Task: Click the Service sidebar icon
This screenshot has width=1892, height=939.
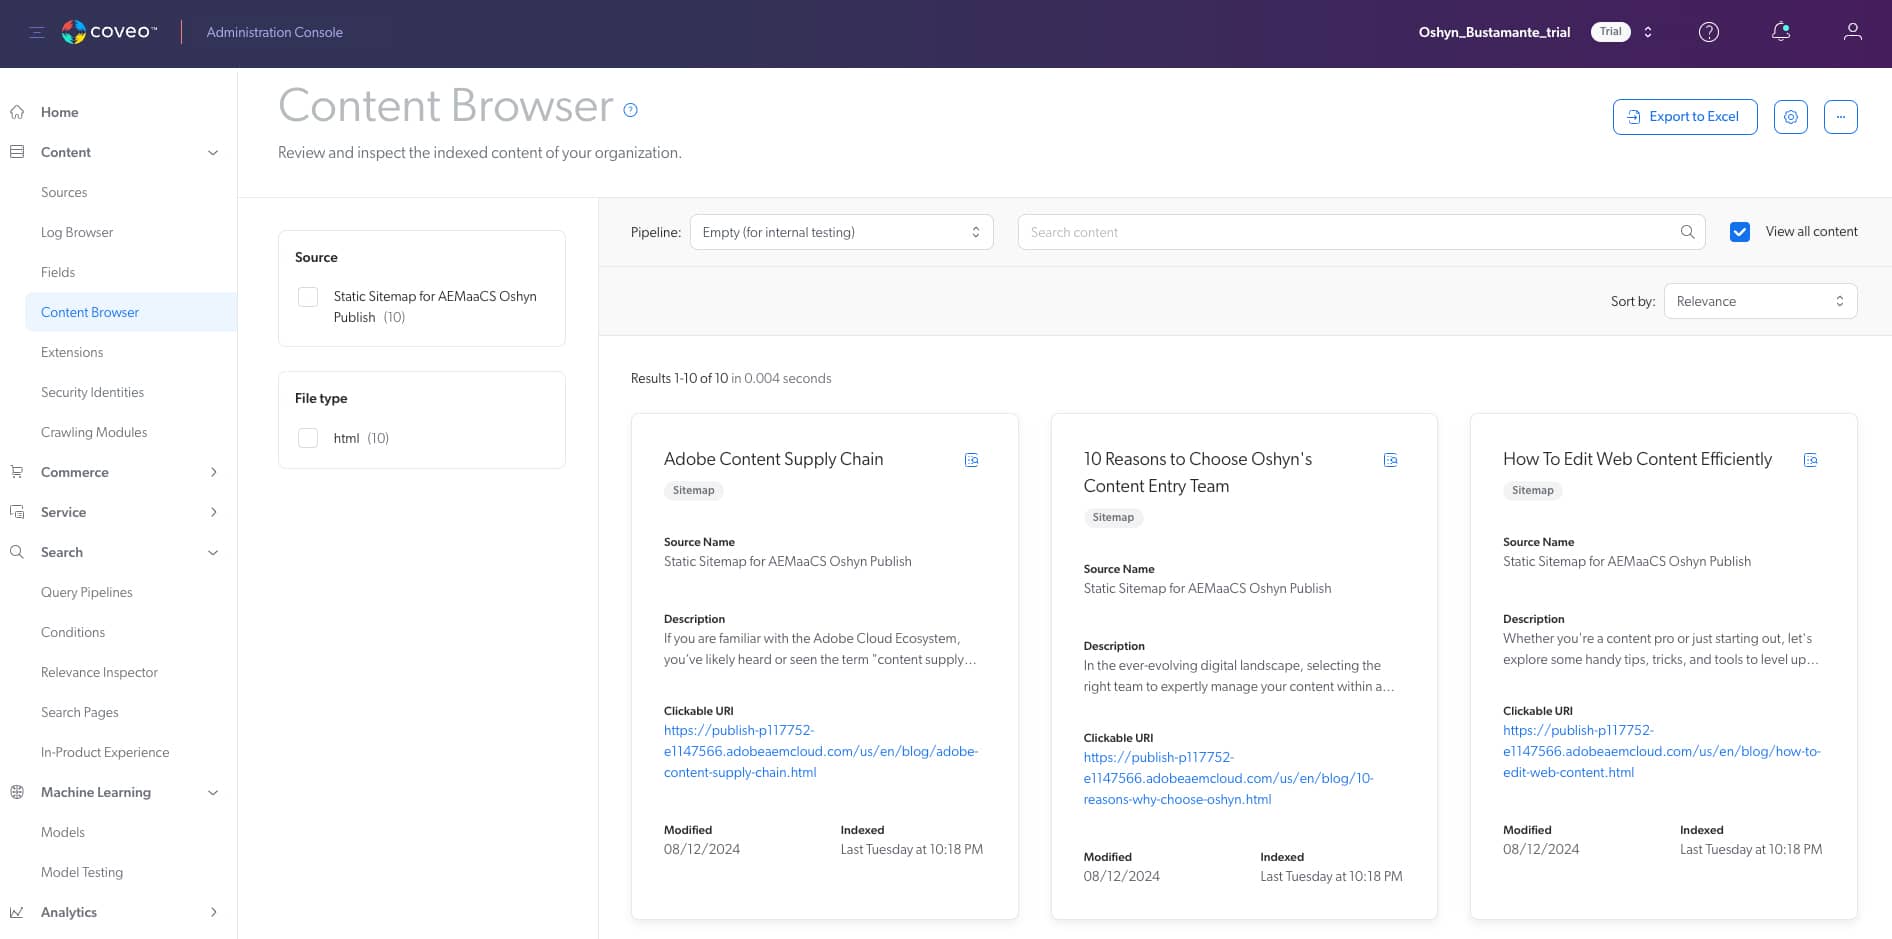Action: [x=16, y=512]
